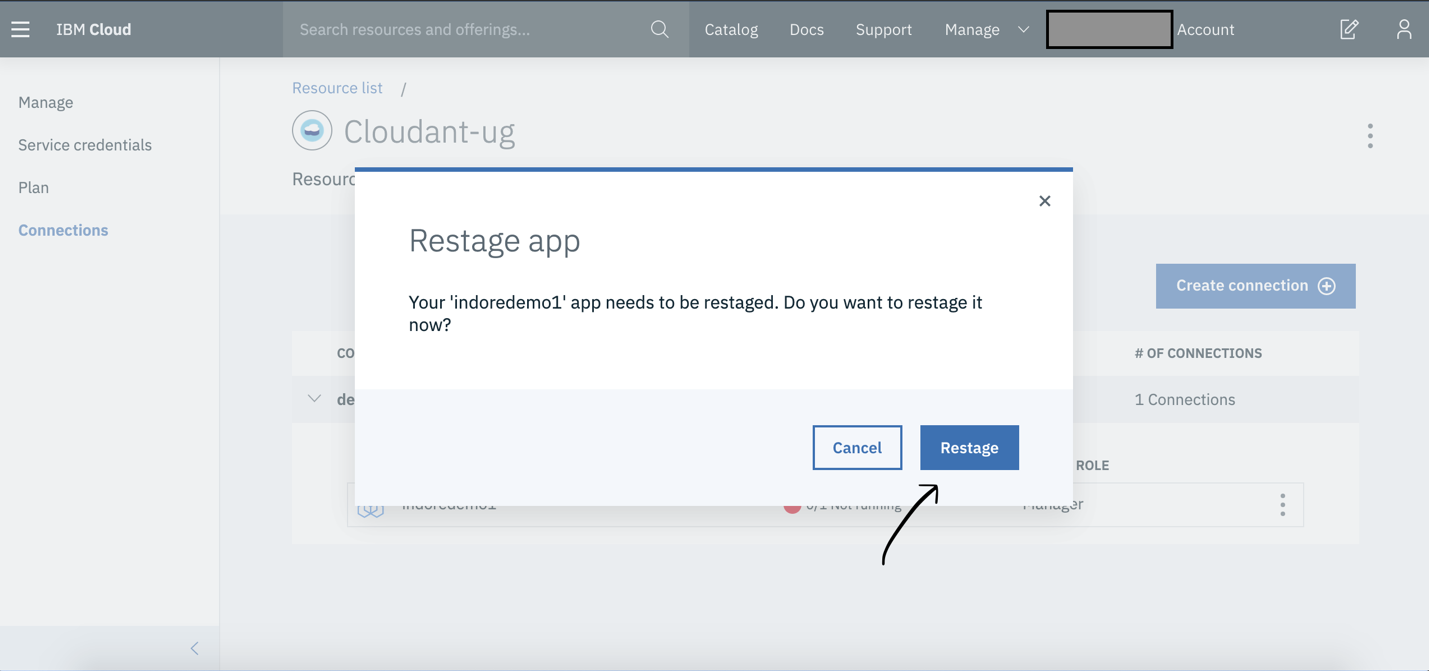Expand the Manage dropdown chevron

1023,30
